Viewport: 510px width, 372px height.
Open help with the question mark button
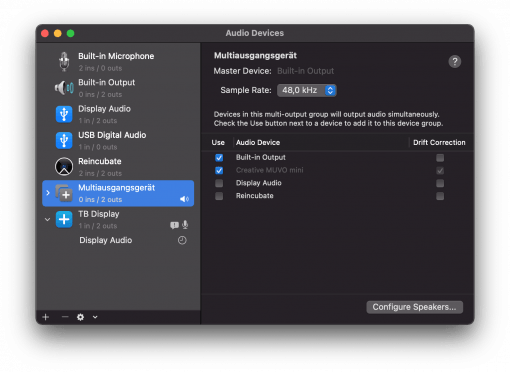[455, 62]
